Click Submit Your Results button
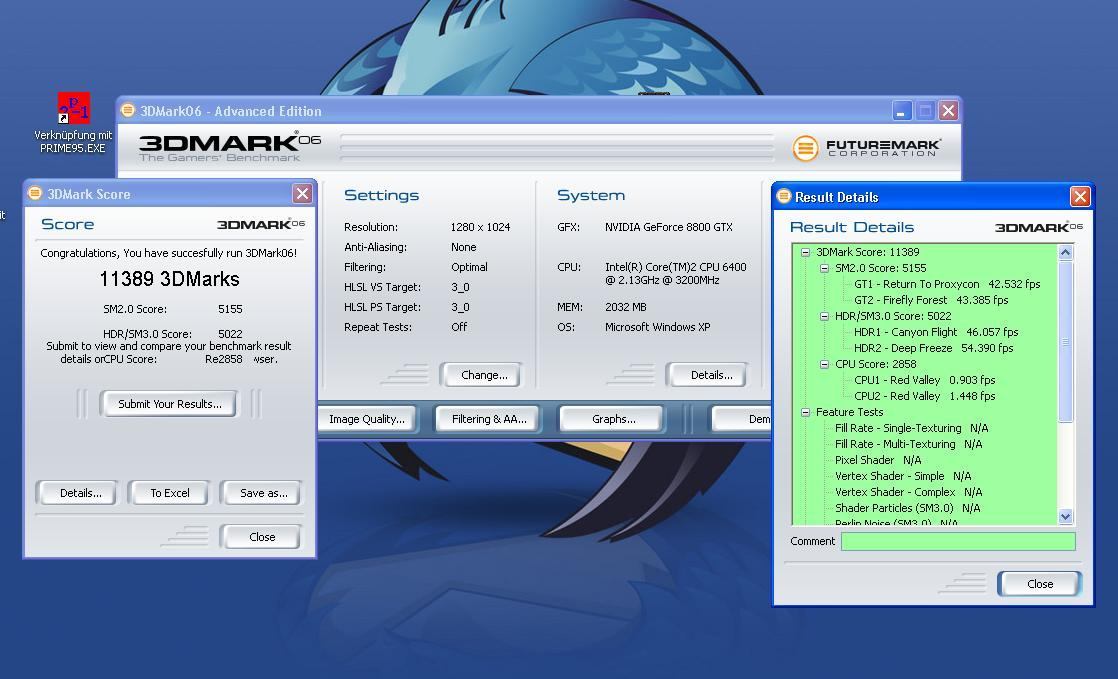1118x679 pixels. [170, 404]
